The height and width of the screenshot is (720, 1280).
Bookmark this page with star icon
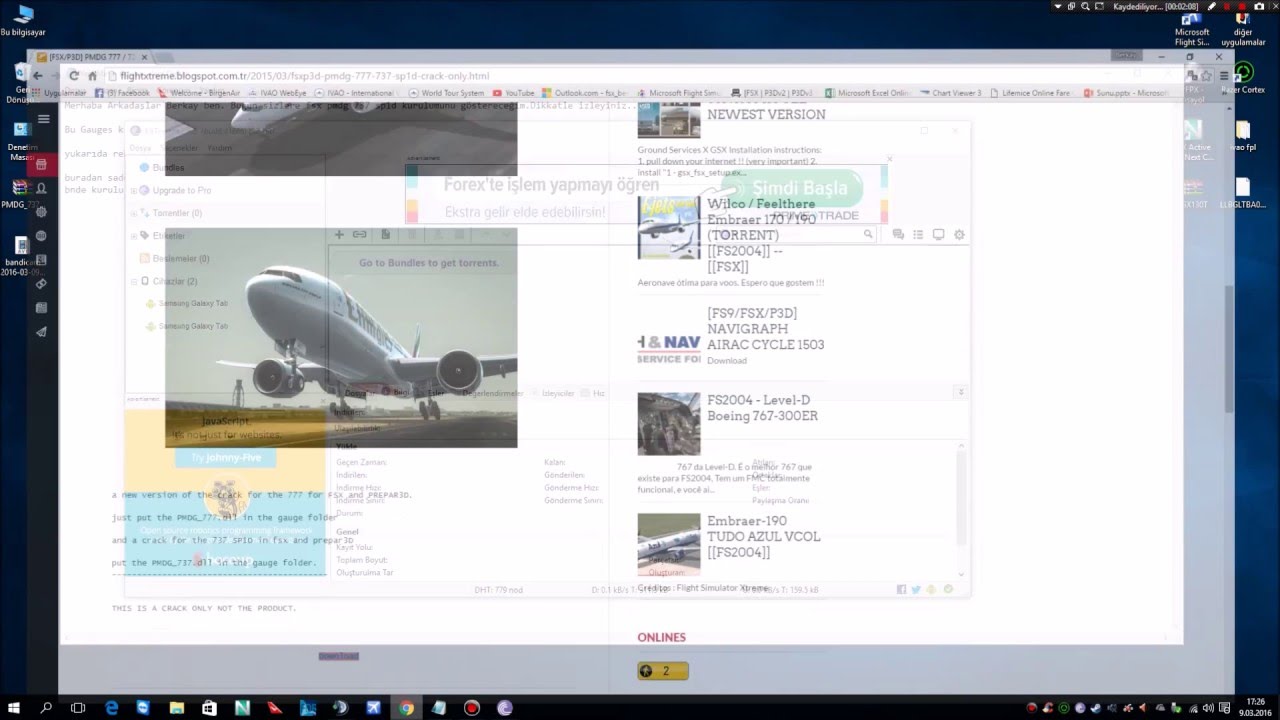tap(1205, 75)
